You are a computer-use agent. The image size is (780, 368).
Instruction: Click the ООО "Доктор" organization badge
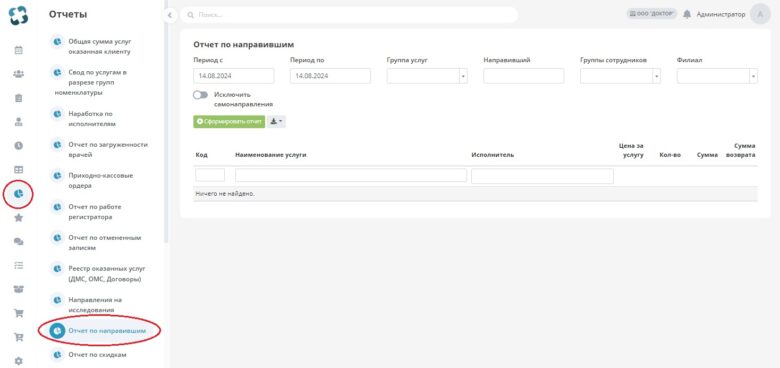coord(652,14)
